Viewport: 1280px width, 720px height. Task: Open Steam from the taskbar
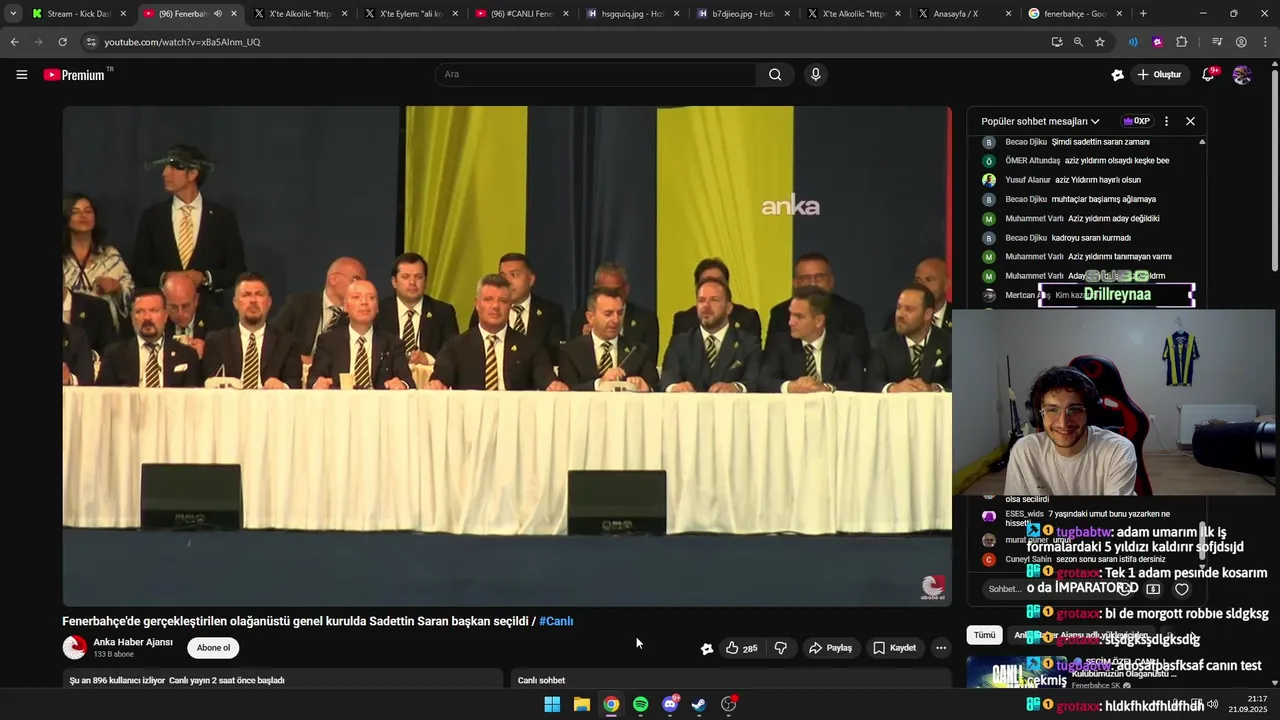point(699,704)
